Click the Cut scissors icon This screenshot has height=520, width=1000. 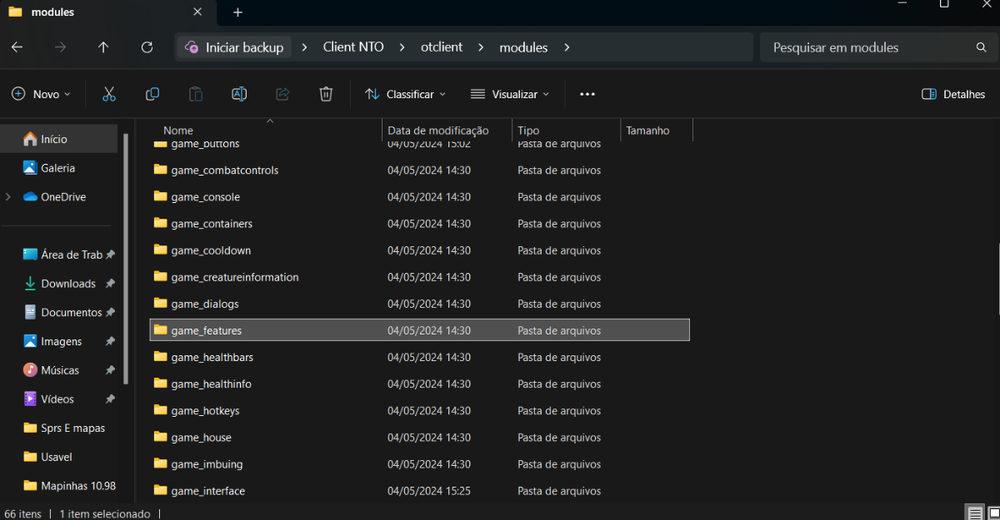[x=109, y=94]
